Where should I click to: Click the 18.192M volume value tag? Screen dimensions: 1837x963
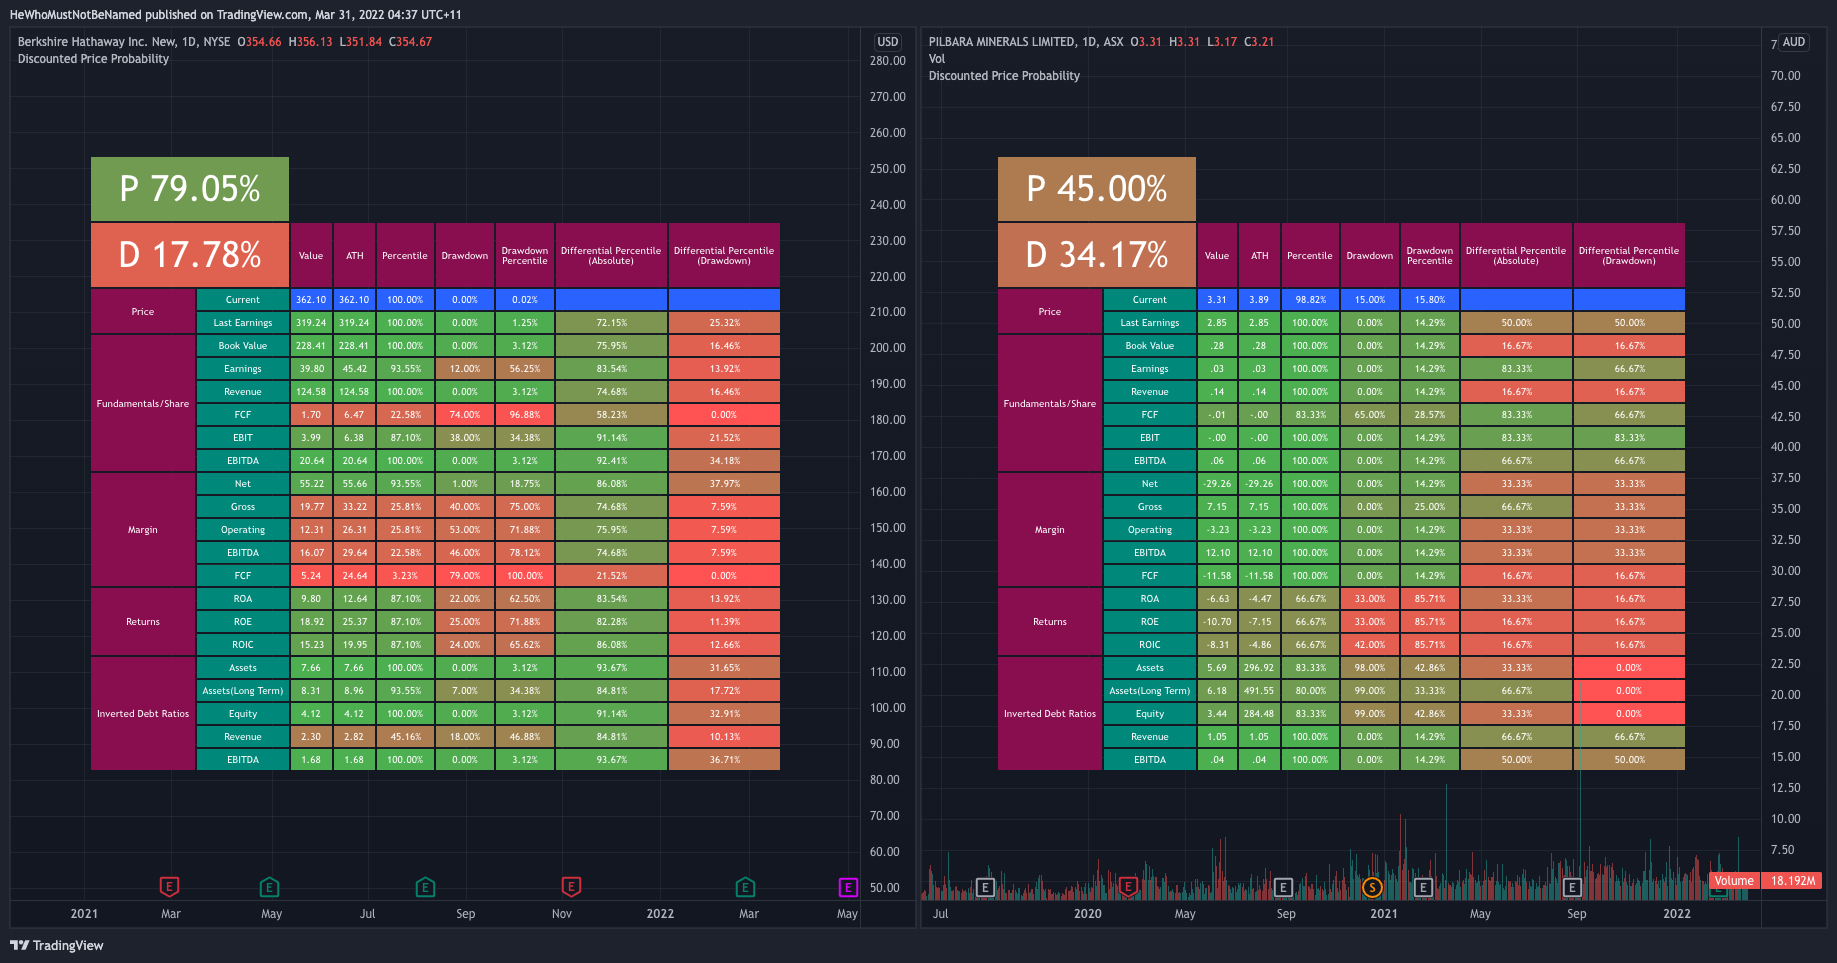tap(1792, 881)
